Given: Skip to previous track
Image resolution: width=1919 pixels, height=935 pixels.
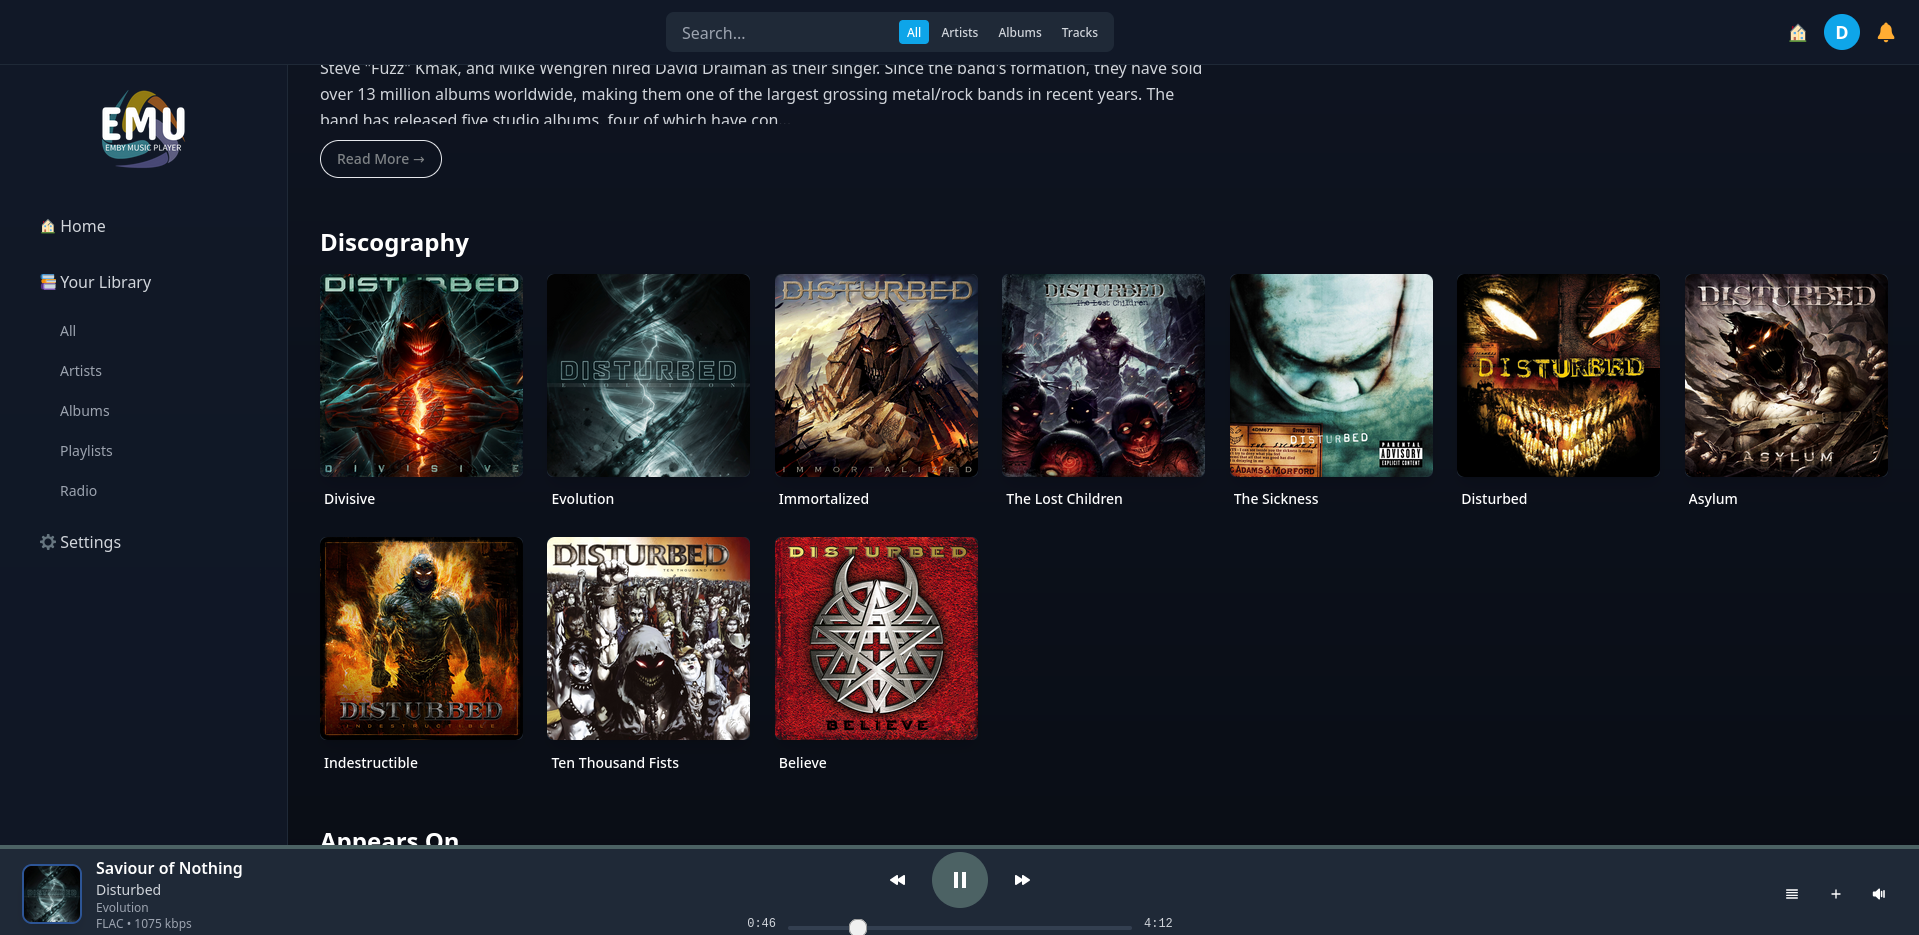Looking at the screenshot, I should pos(898,880).
